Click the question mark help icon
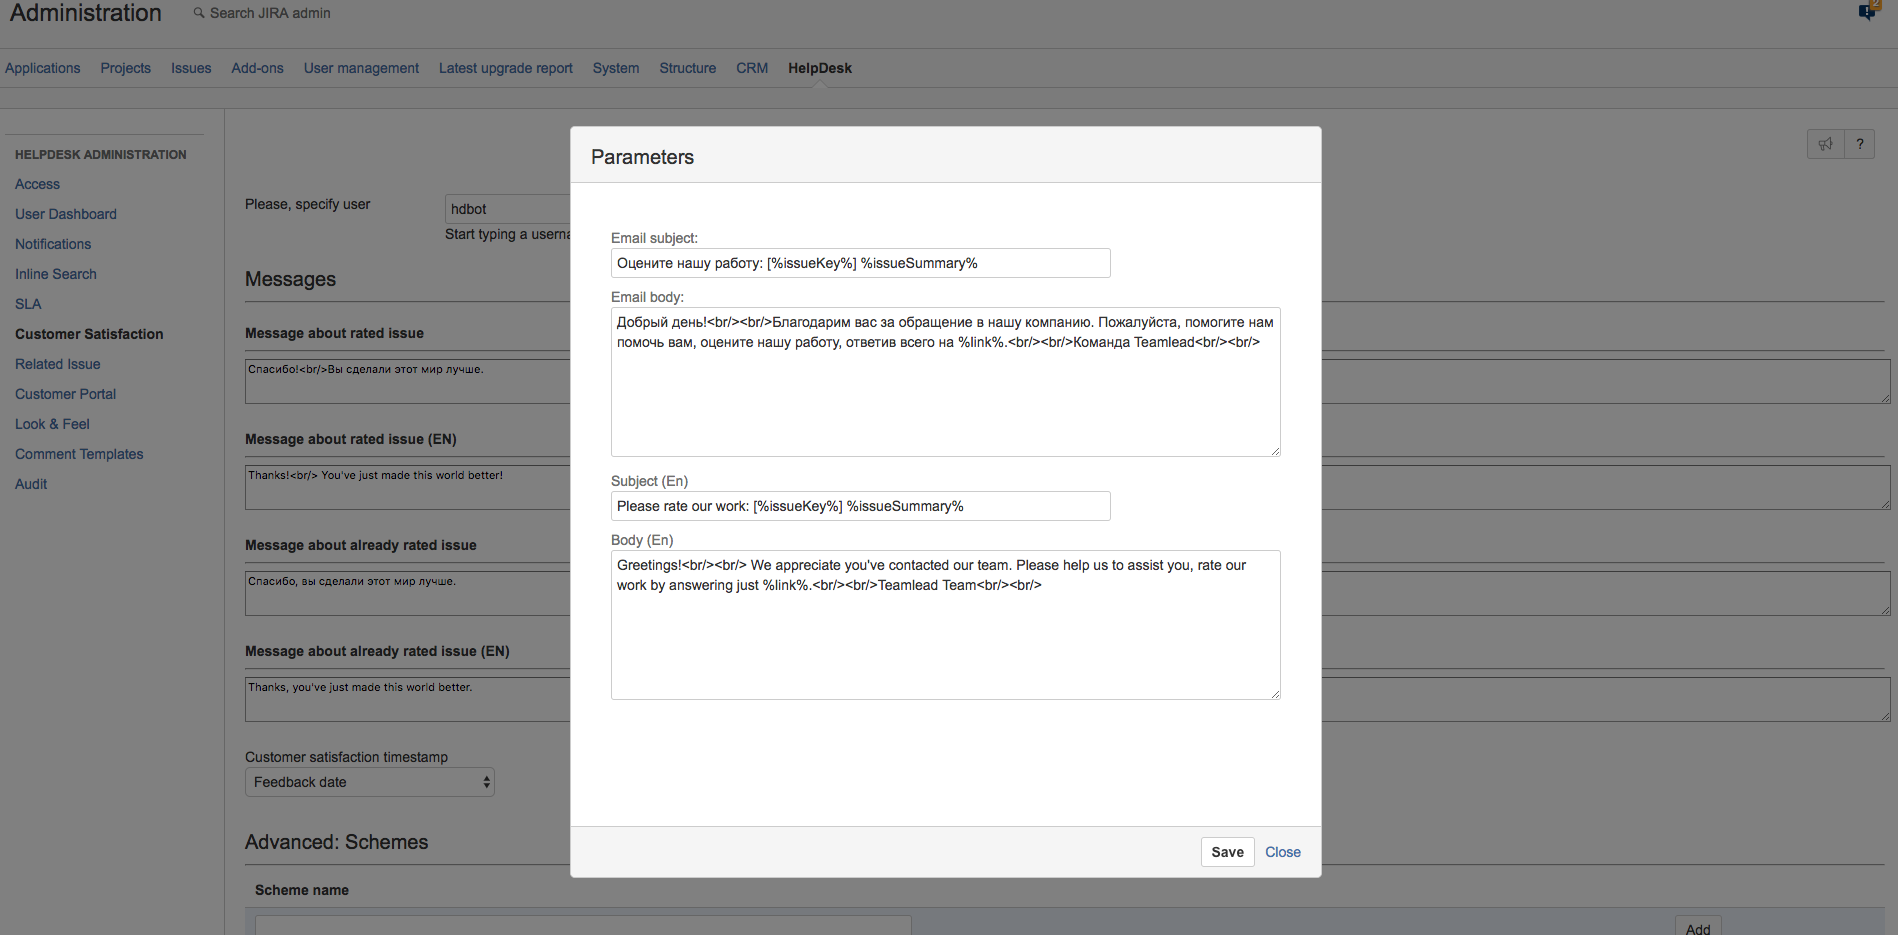This screenshot has height=935, width=1898. click(x=1860, y=144)
